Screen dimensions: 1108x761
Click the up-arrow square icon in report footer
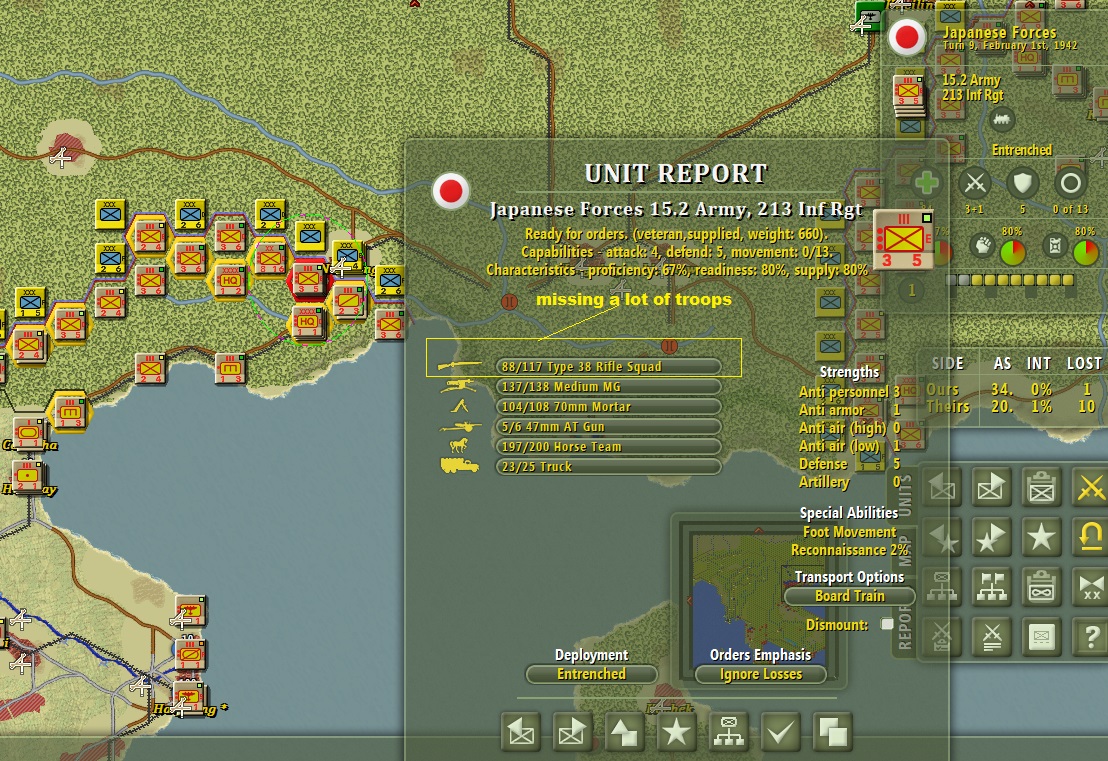point(624,733)
